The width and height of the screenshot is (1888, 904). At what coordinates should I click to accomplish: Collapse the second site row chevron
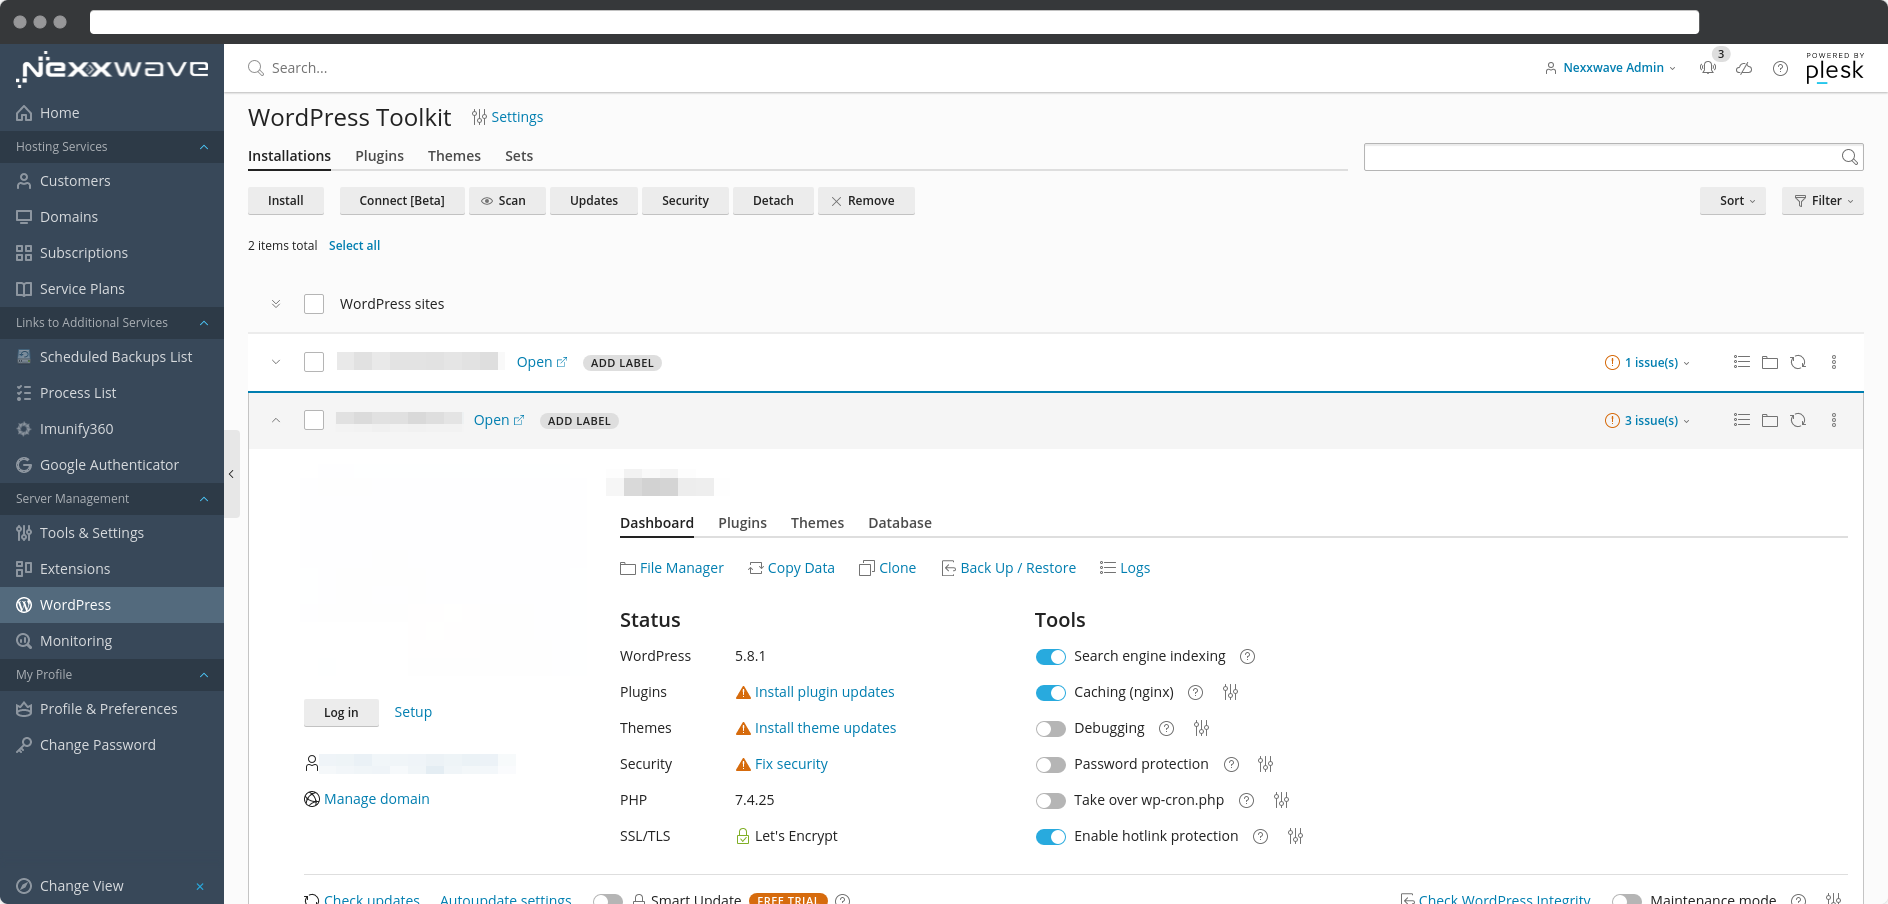pyautogui.click(x=276, y=420)
